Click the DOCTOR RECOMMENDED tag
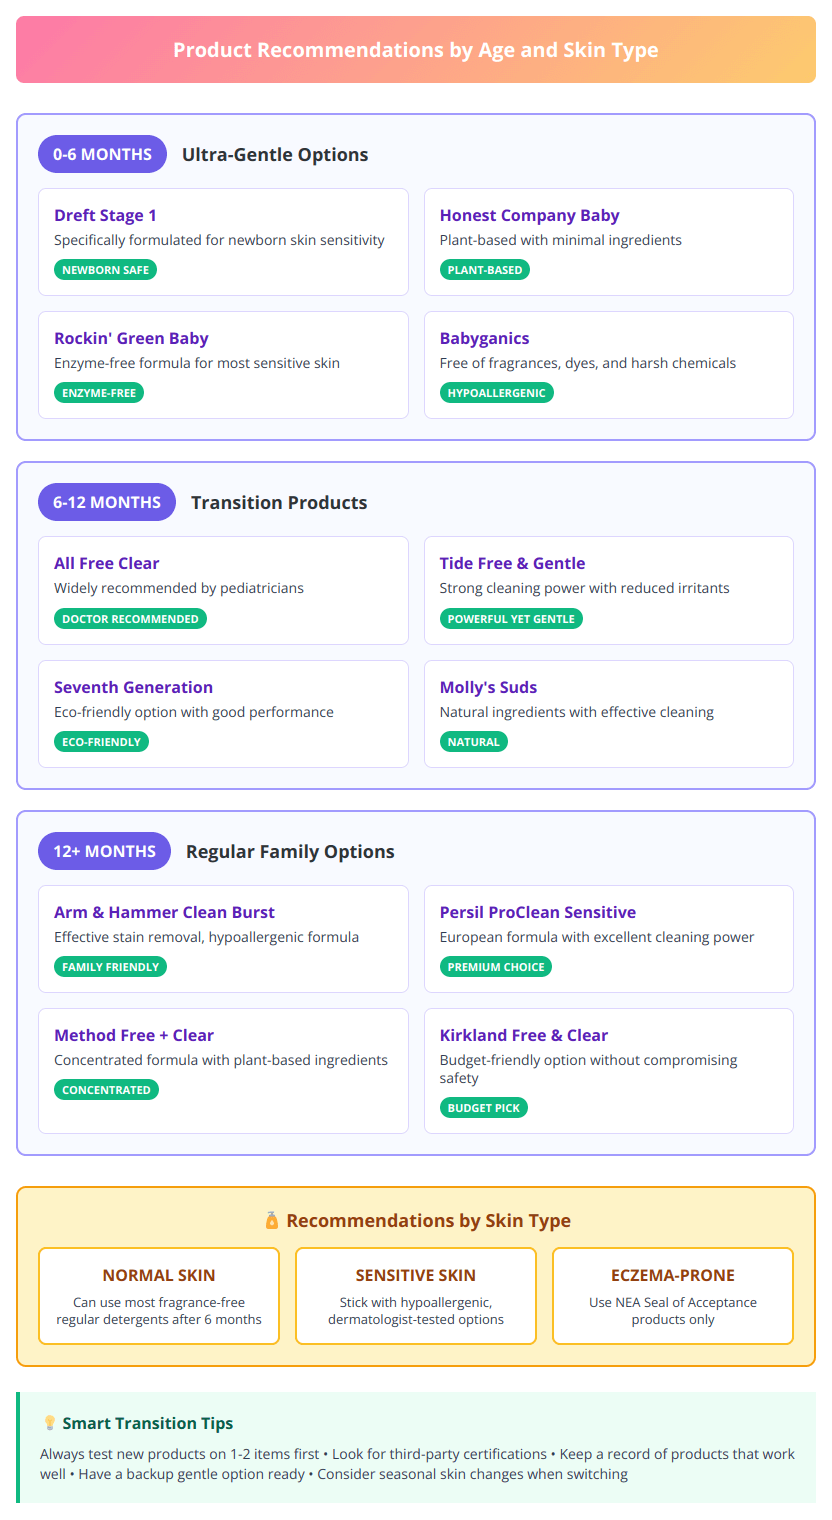This screenshot has height=1520, width=832. 130,619
